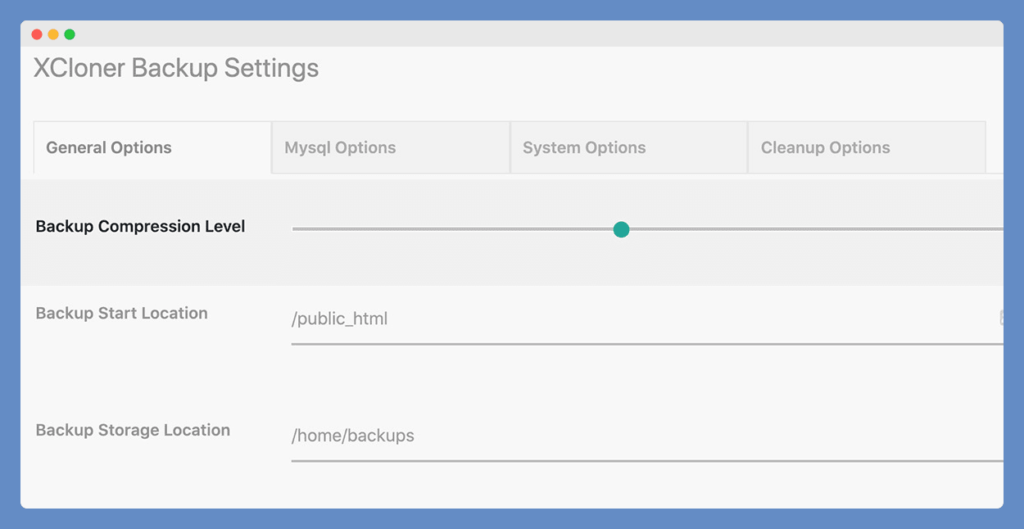1024x529 pixels.
Task: Click the Backup Compression Level slider handle
Action: coord(621,229)
